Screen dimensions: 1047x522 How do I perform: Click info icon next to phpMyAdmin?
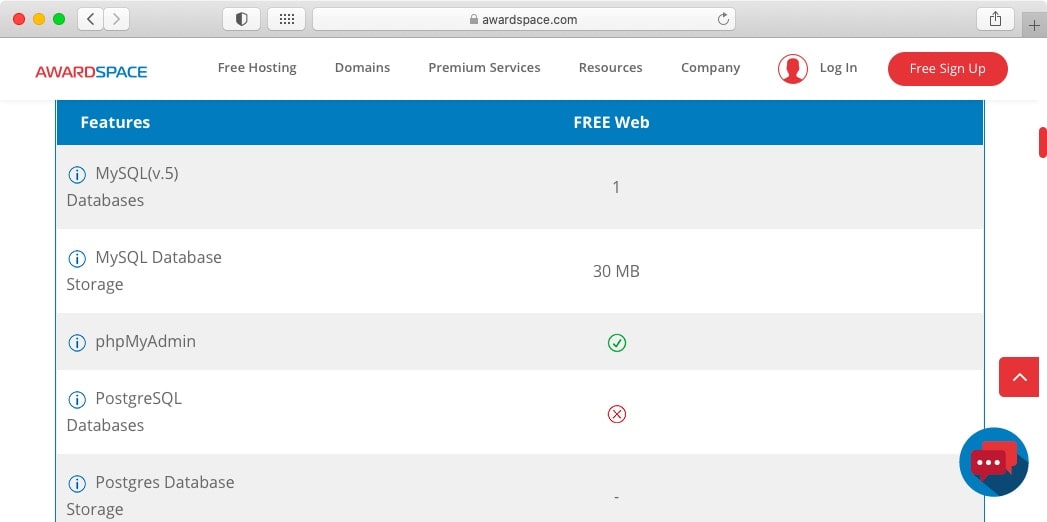click(x=77, y=343)
